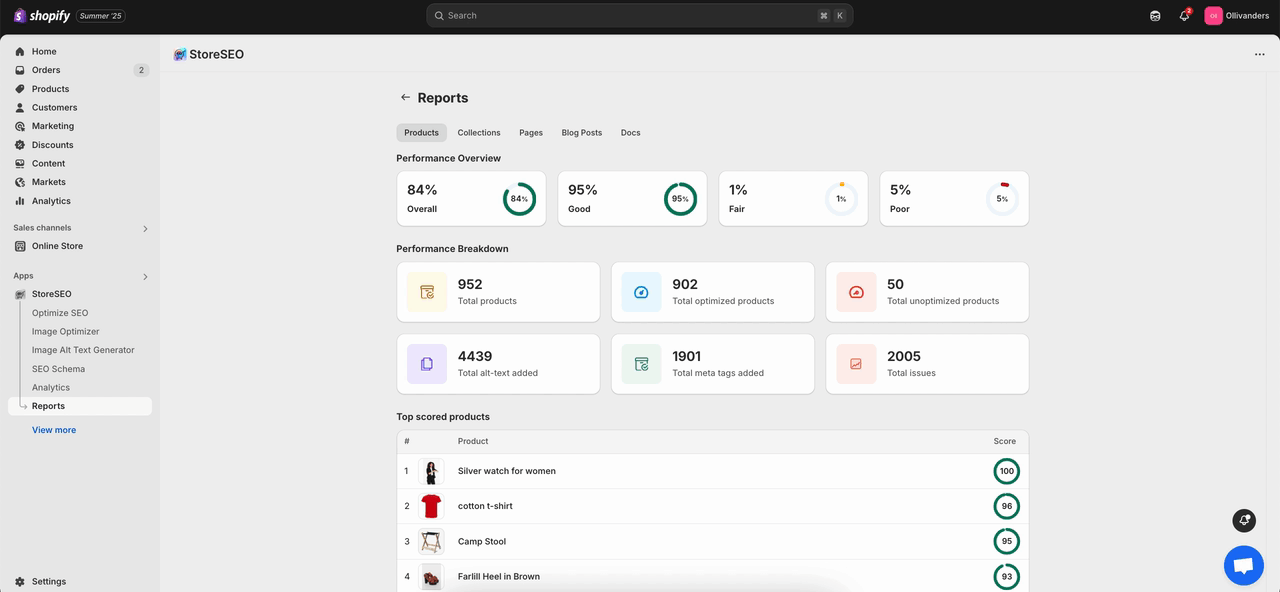Click the Total issues chart icon
The height and width of the screenshot is (592, 1280).
(x=856, y=364)
